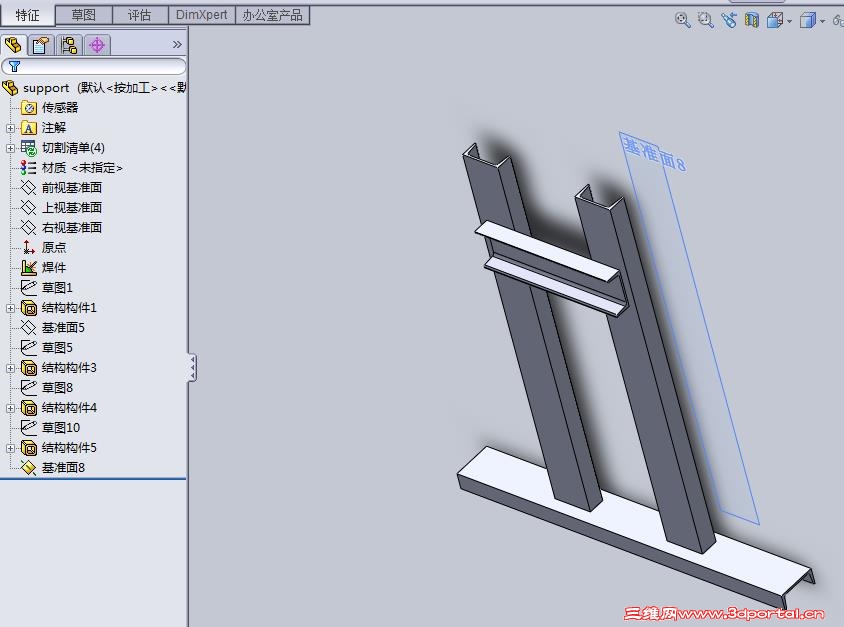Viewport: 844px width, 627px height.
Task: Open the PropertyManager tab icon
Action: point(41,45)
